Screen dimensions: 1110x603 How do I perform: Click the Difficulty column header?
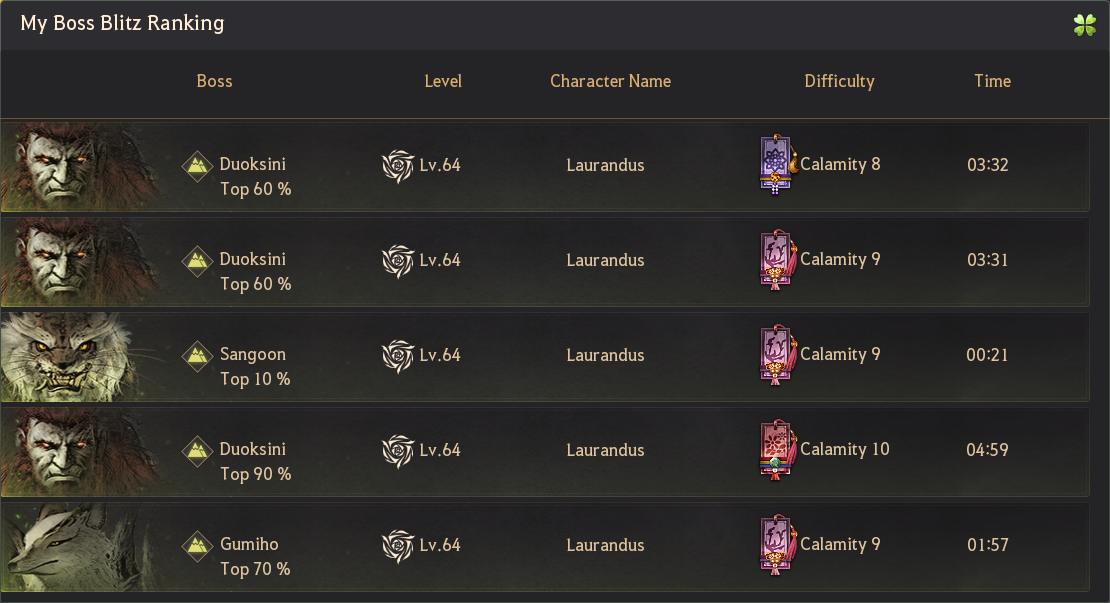click(840, 82)
